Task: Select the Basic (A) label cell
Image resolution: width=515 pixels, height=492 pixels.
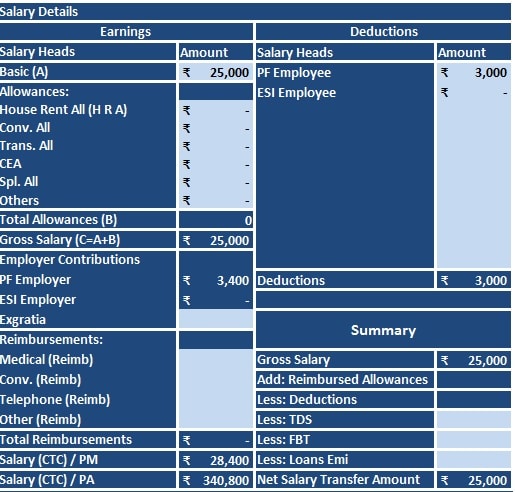Action: pos(88,72)
